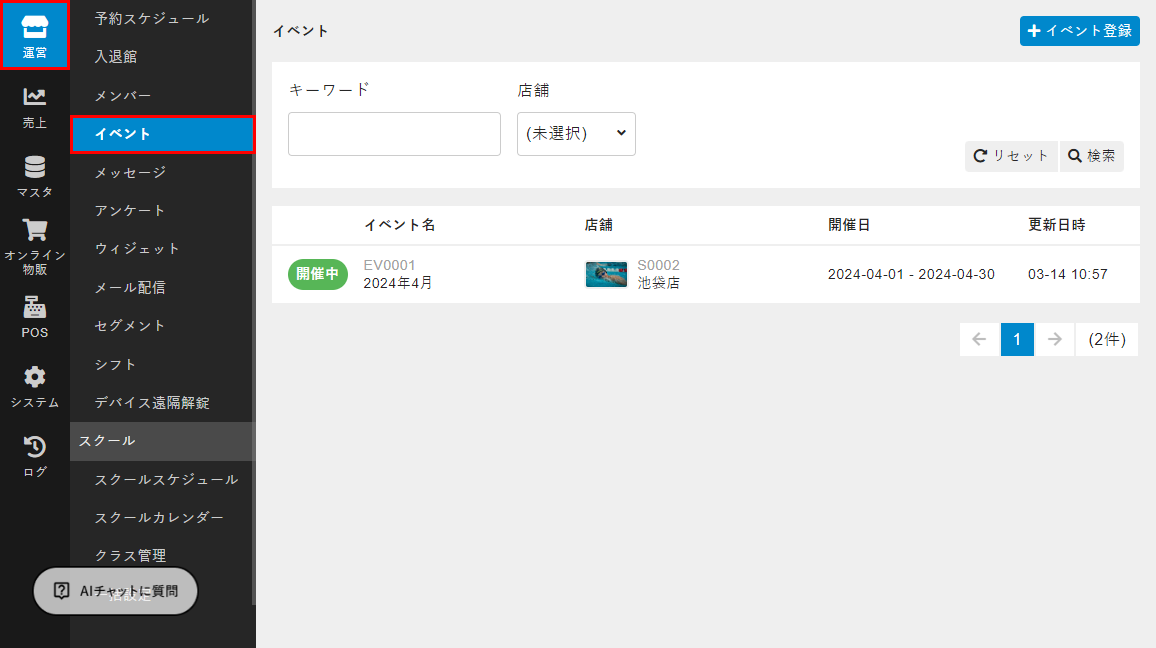Open the AIチャットに質問 help button
1156x648 pixels.
[116, 591]
